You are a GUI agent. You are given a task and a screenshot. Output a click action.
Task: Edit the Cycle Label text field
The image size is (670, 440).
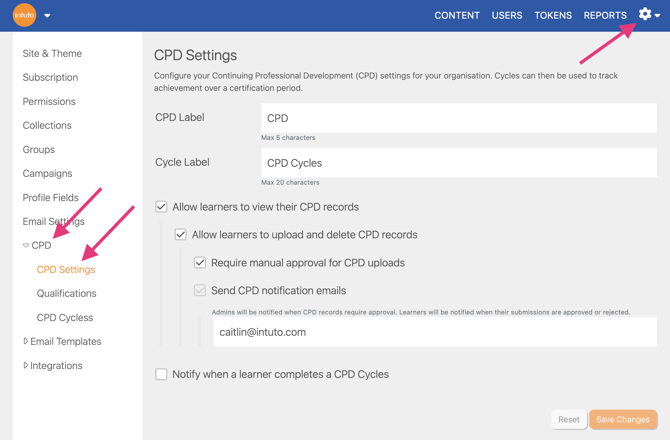coord(458,163)
